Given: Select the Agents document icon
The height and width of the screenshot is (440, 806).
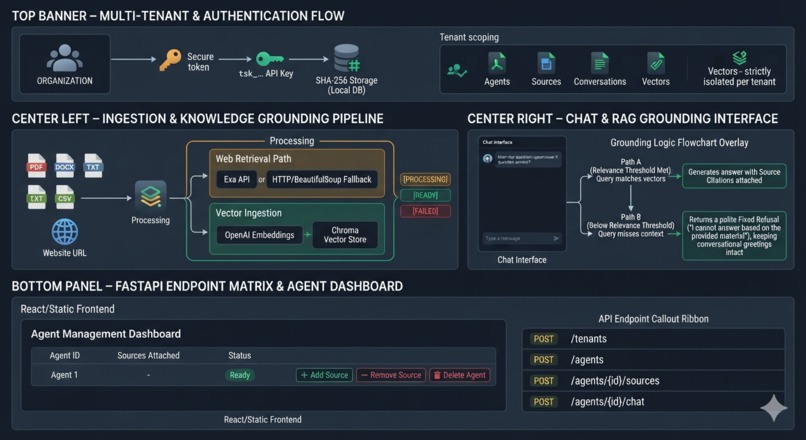Looking at the screenshot, I should [497, 63].
